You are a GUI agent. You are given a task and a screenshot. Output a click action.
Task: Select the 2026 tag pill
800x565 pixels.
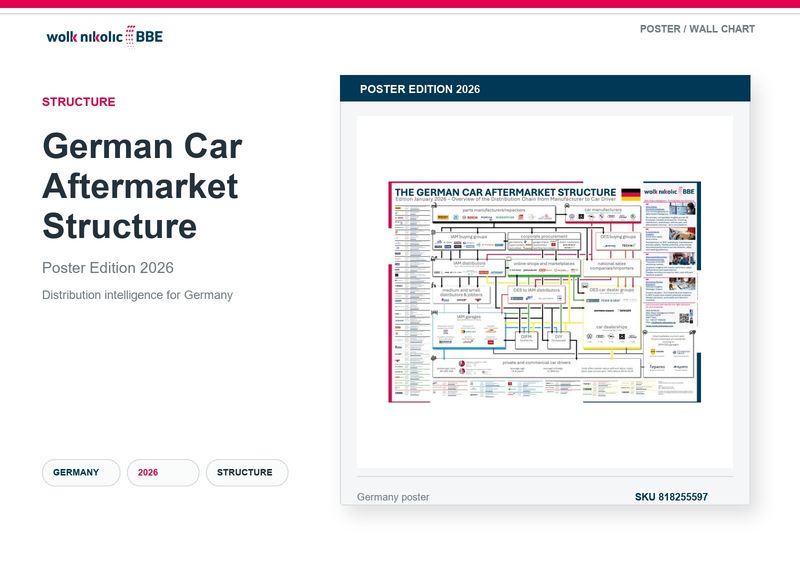163,473
